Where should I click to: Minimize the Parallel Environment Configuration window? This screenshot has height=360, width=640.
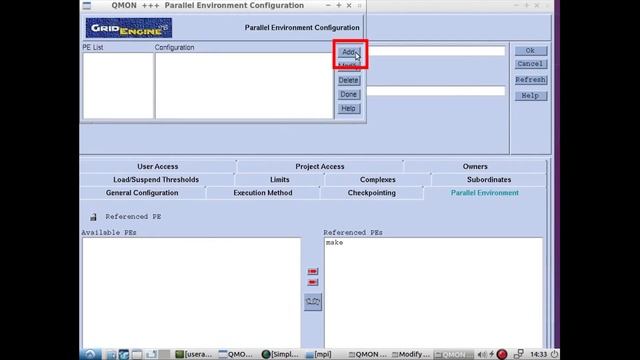point(328,6)
